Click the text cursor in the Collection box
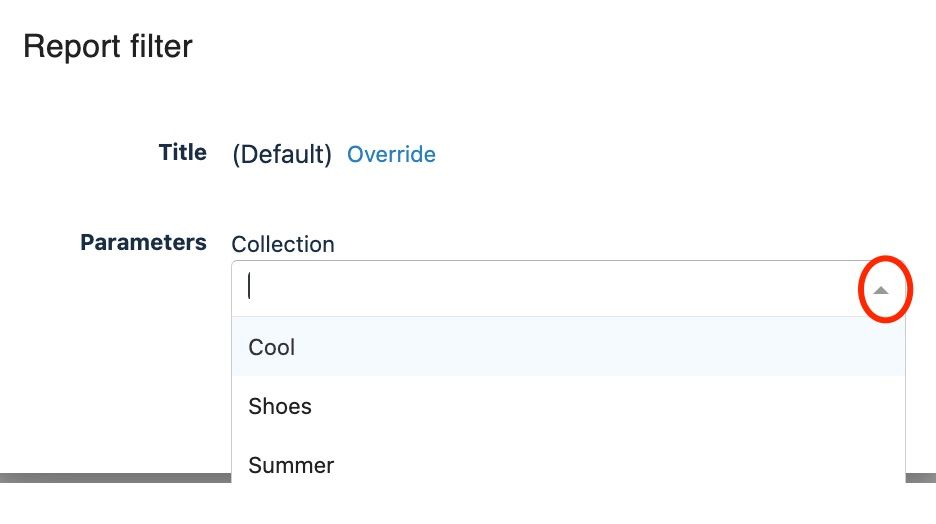 (250, 288)
